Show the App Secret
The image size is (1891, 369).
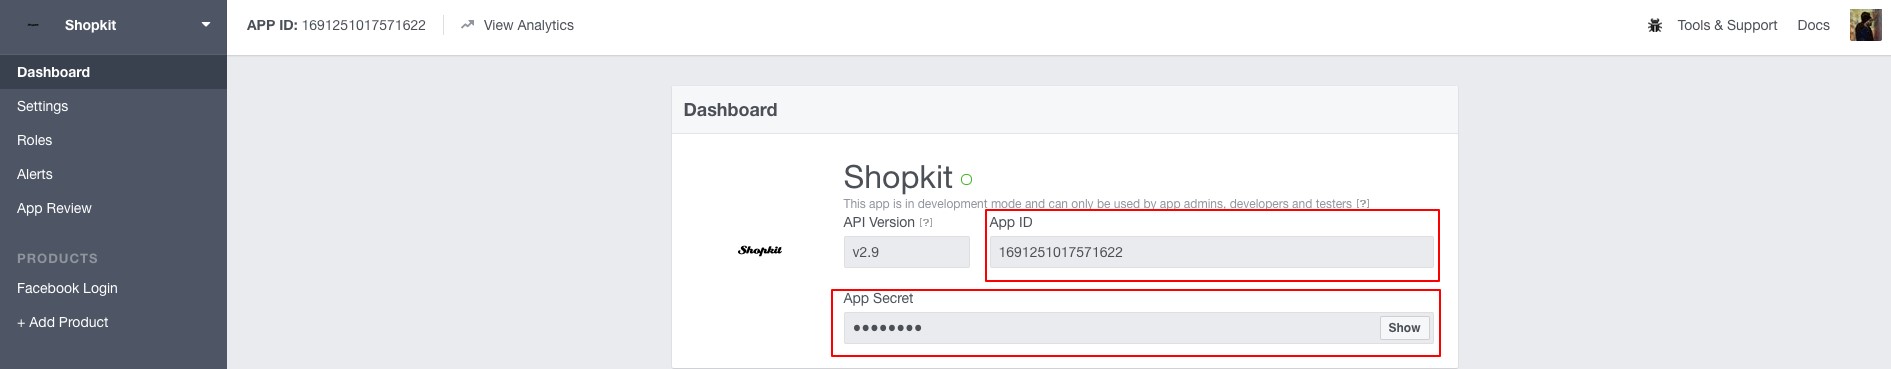point(1404,328)
